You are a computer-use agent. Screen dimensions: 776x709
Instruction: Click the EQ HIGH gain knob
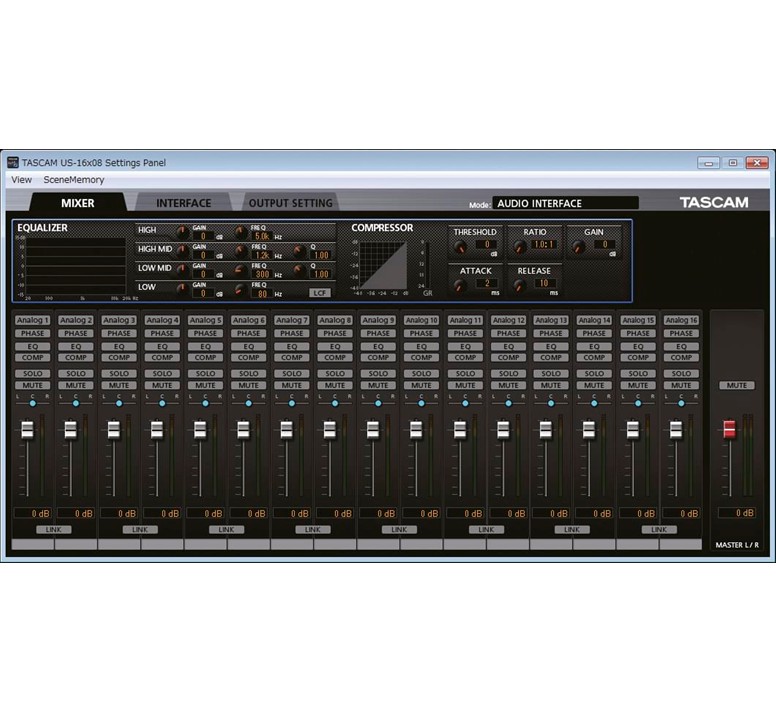(181, 231)
